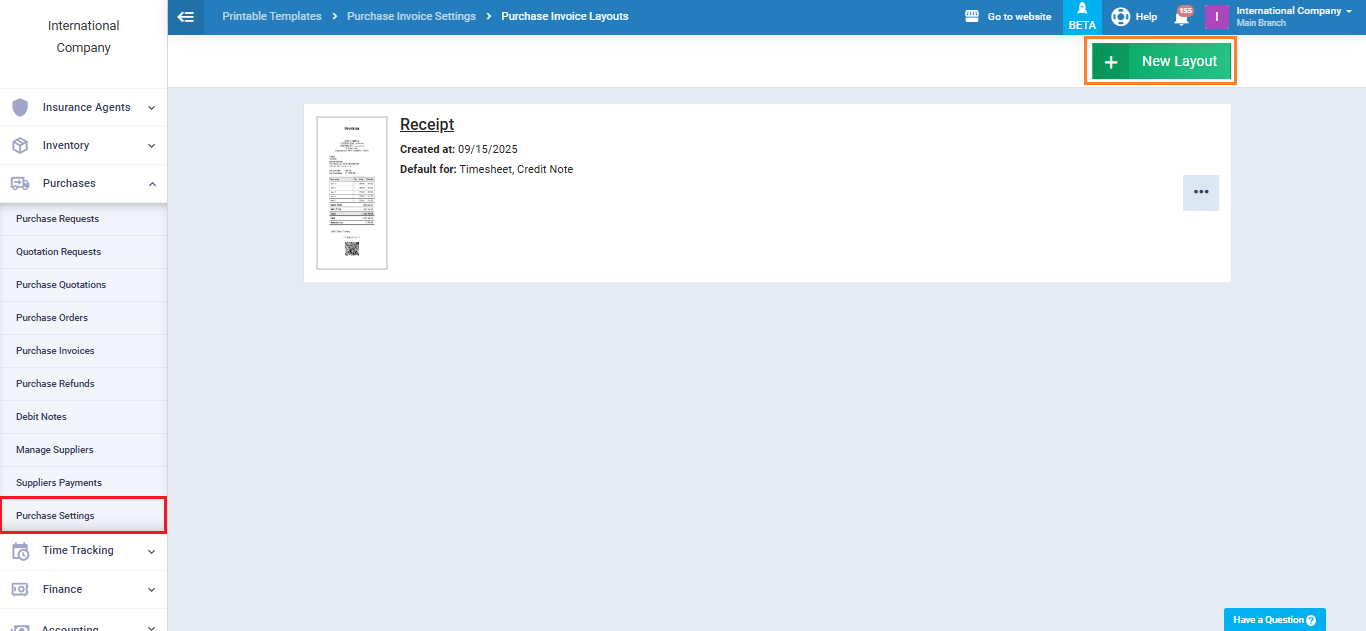Click the New Layout button
Viewport: 1366px width, 631px height.
(1161, 61)
